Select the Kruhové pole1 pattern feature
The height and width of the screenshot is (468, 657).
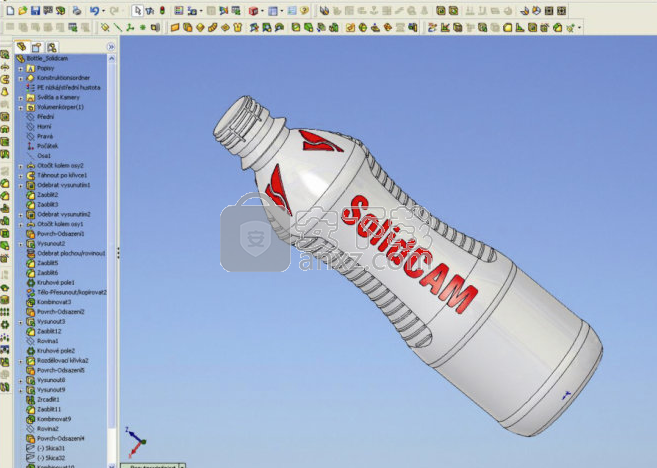(x=56, y=282)
